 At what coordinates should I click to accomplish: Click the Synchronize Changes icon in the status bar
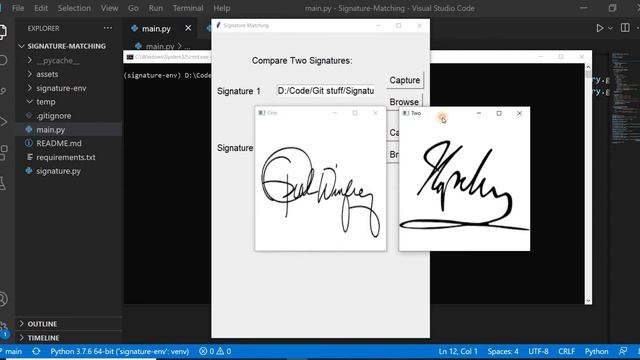click(x=36, y=351)
